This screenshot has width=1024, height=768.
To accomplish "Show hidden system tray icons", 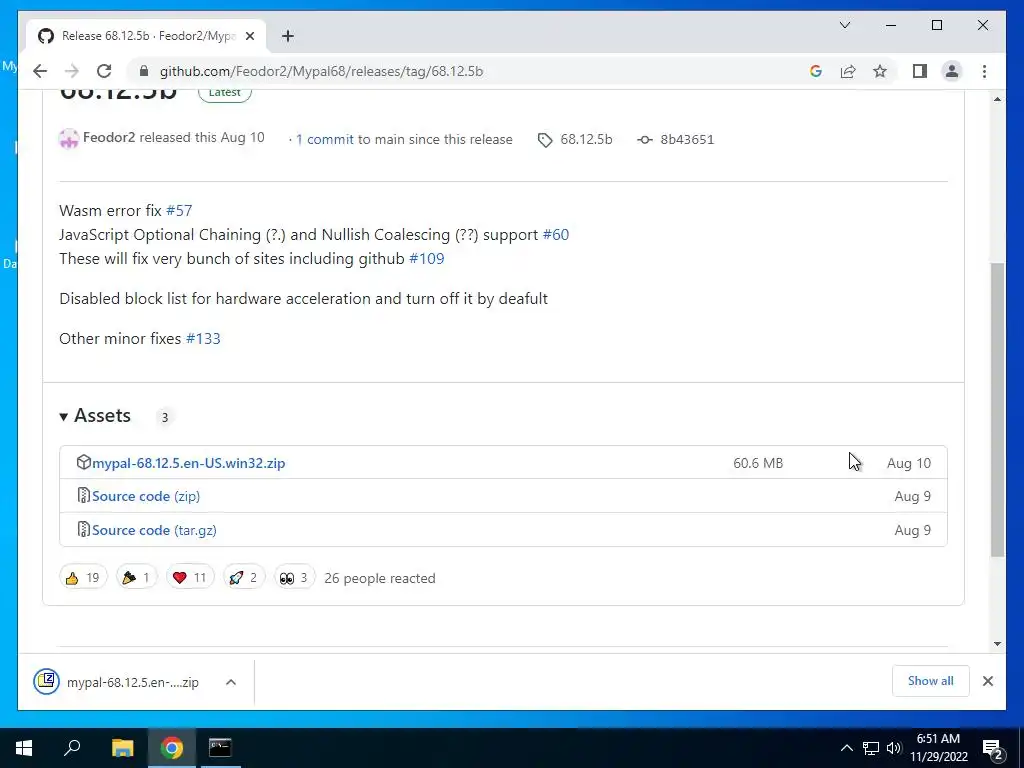I will point(846,748).
